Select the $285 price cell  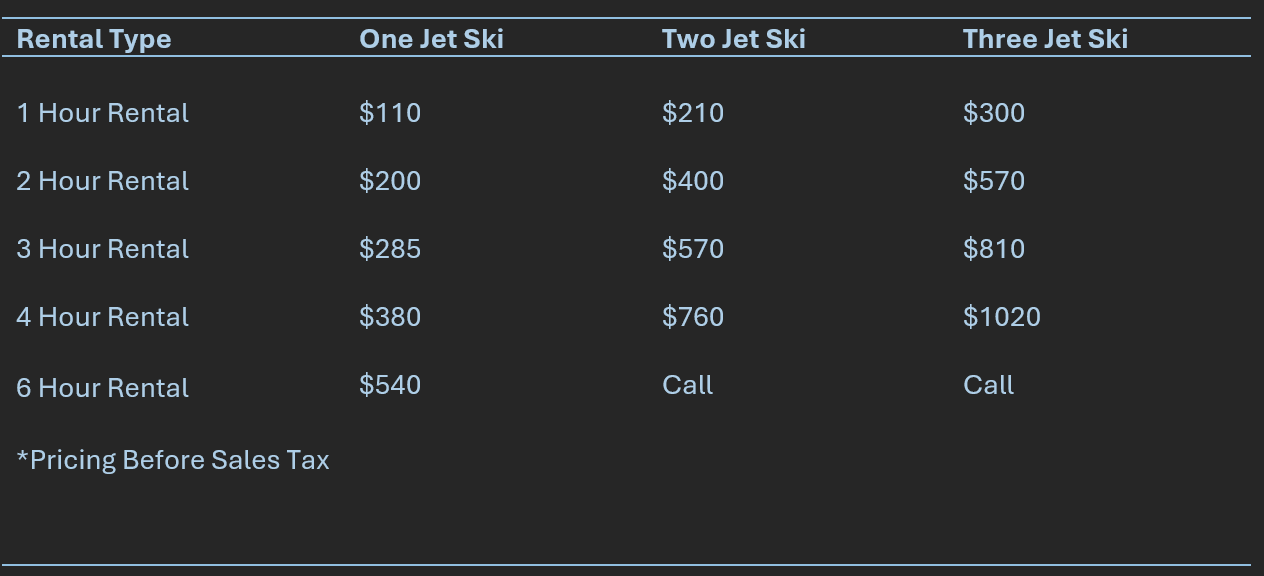390,249
